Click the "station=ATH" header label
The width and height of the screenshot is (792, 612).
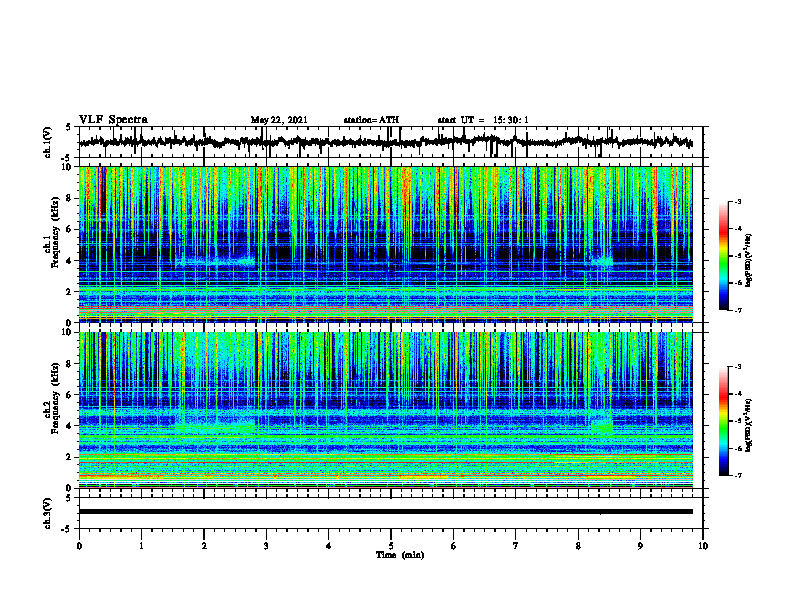371,120
